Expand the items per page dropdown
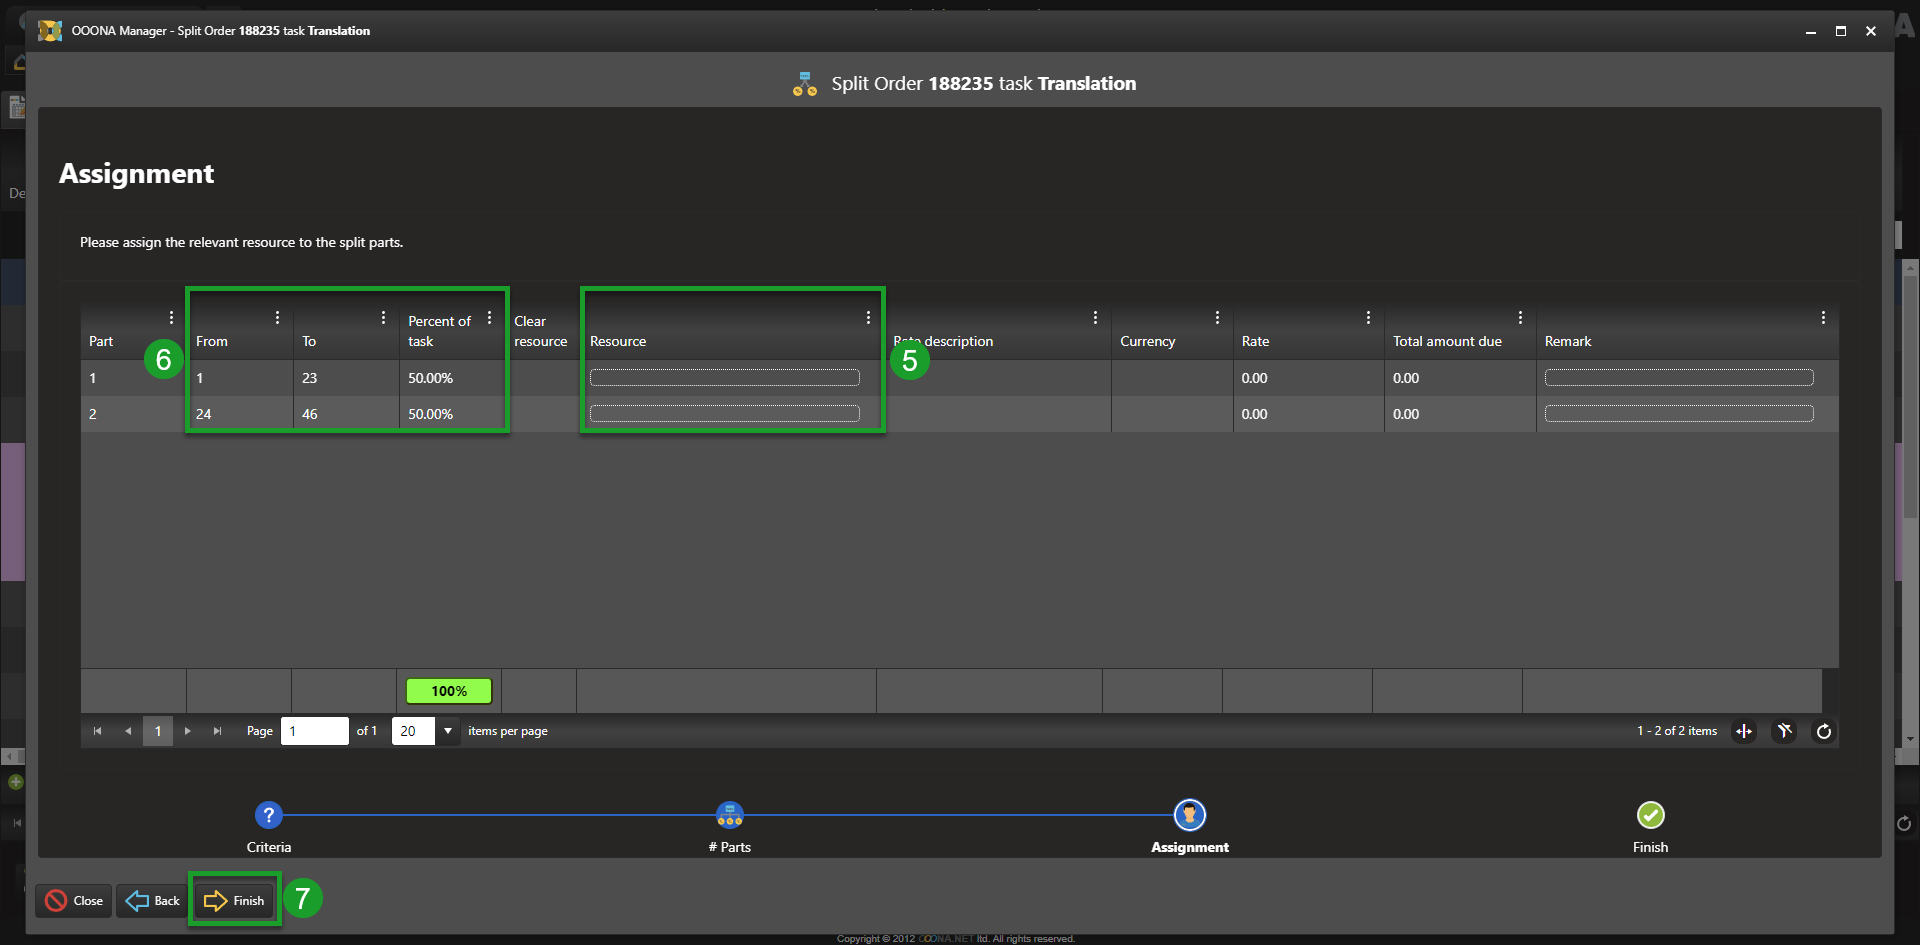 [x=448, y=731]
